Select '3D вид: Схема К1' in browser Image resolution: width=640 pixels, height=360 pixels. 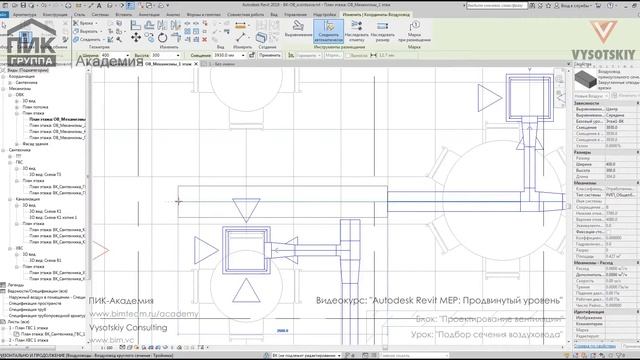coord(45,211)
